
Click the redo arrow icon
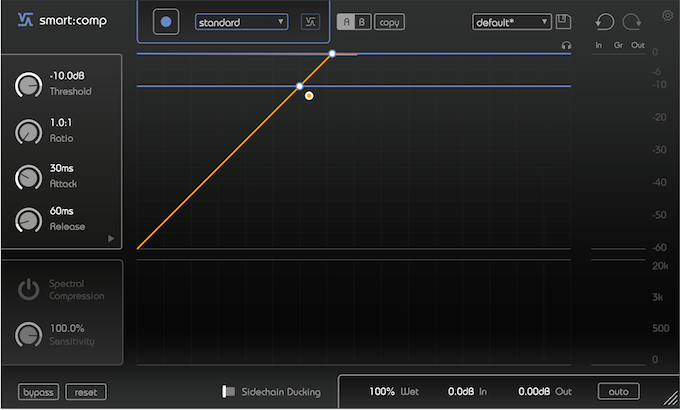point(631,22)
